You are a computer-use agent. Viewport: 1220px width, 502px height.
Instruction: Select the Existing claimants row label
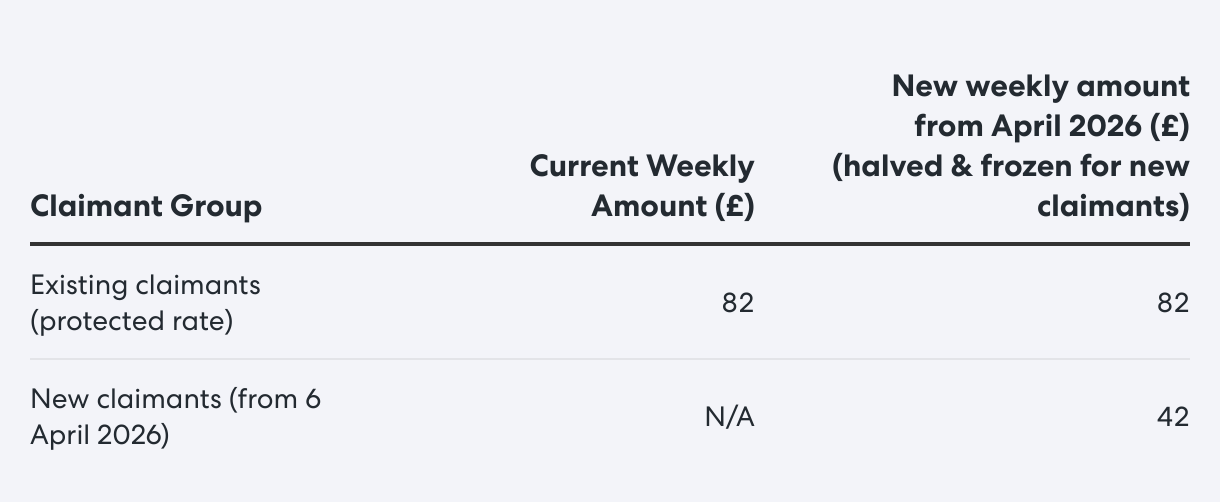(146, 304)
